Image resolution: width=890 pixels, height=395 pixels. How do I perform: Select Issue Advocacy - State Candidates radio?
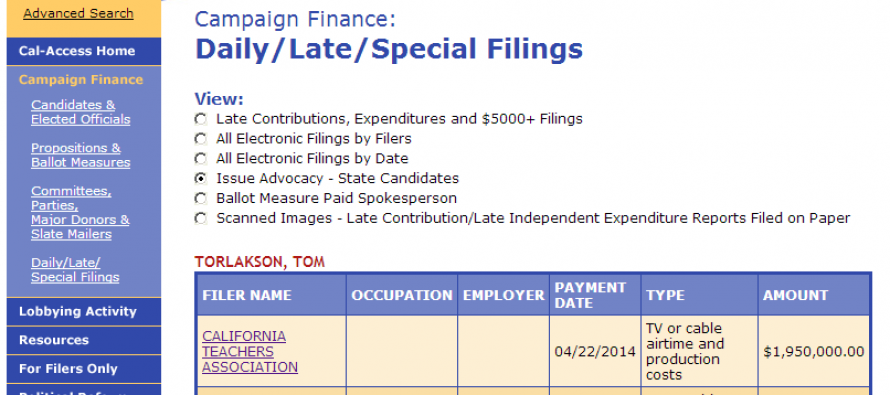tap(200, 179)
